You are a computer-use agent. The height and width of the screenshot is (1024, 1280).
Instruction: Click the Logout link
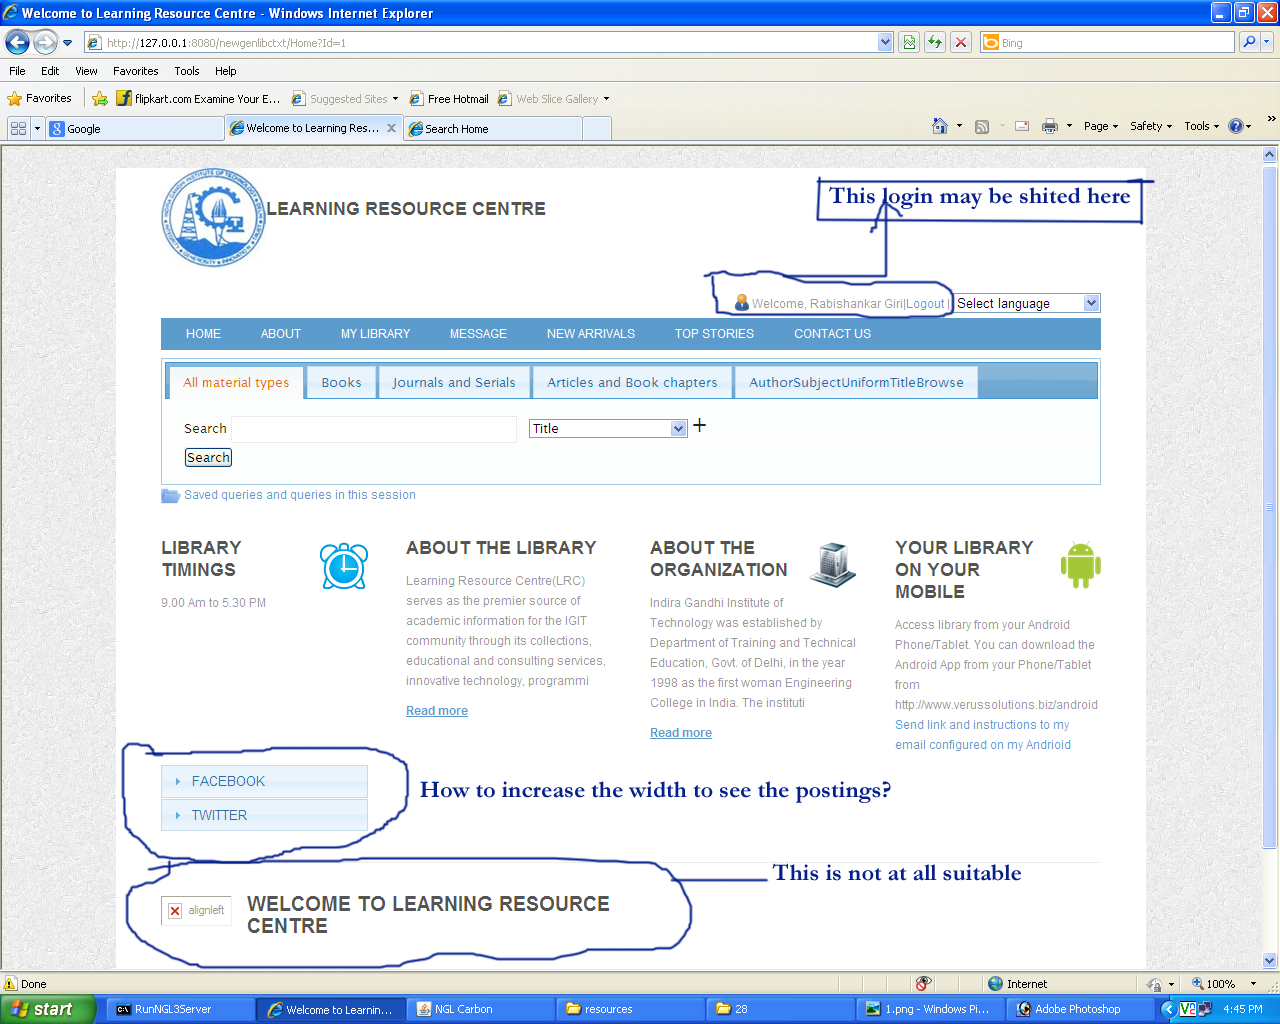(925, 304)
